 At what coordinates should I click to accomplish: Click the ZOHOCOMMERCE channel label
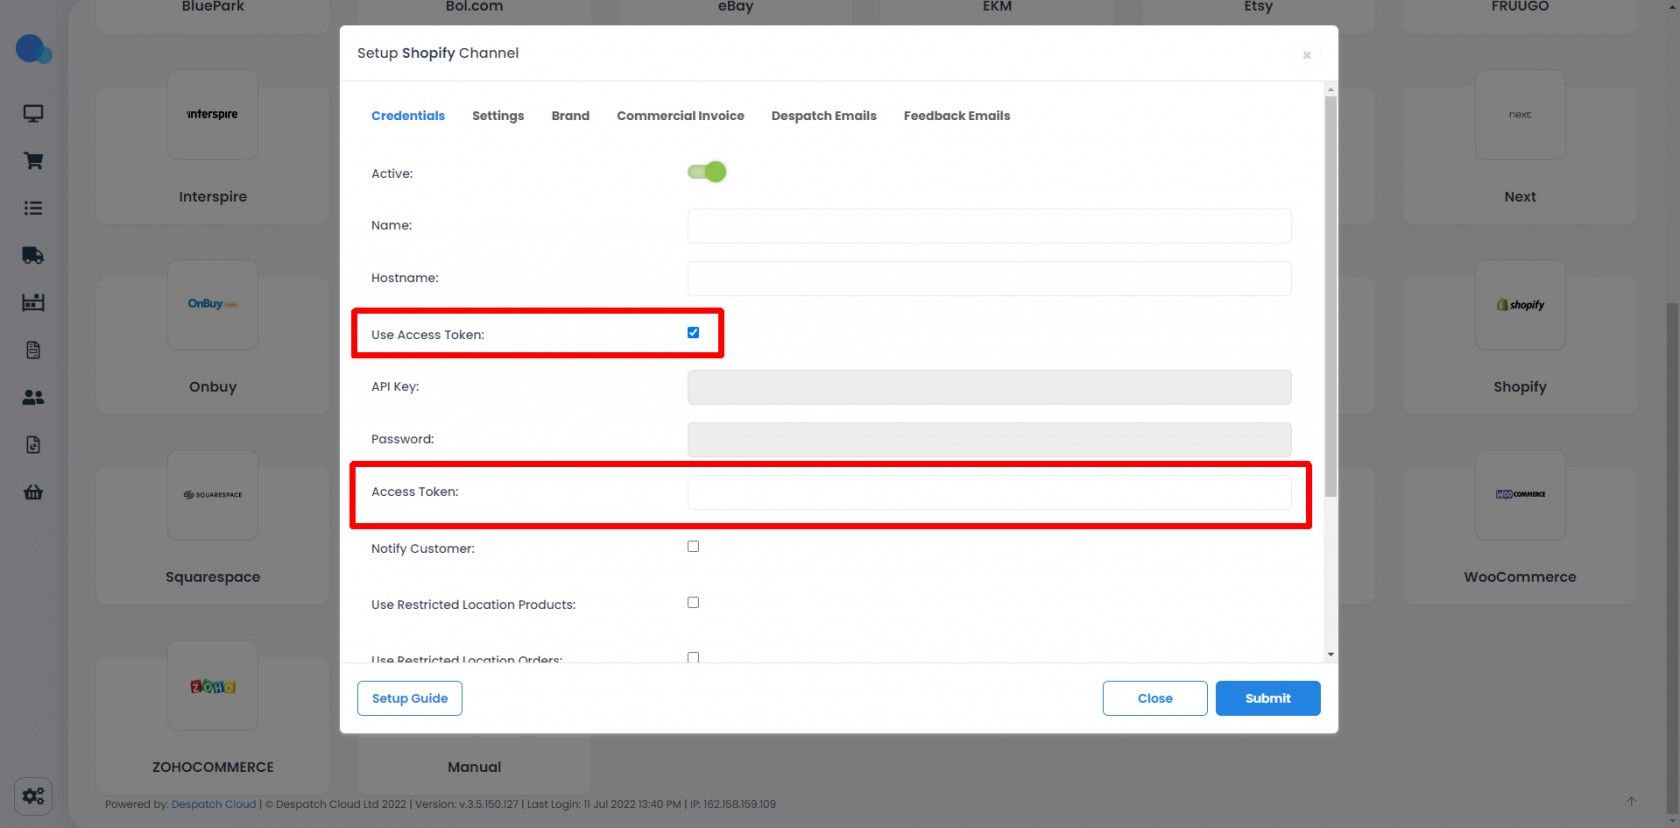213,767
